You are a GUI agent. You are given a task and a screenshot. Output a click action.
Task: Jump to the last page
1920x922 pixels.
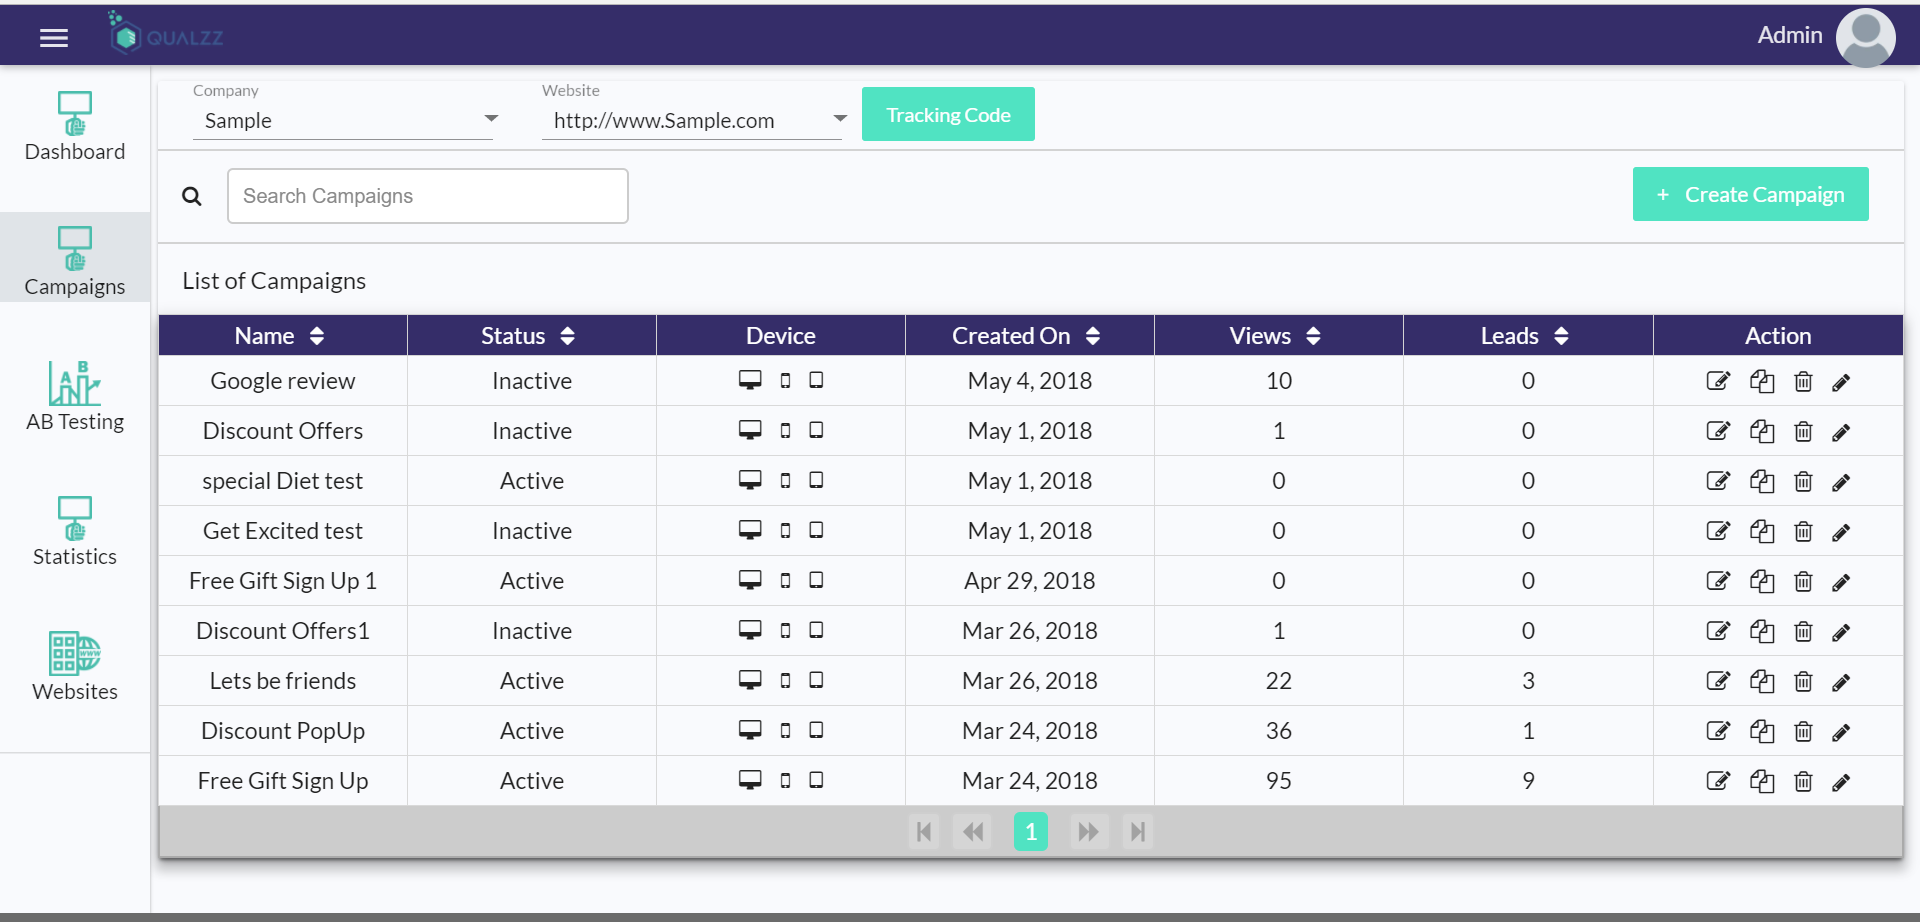tap(1137, 832)
